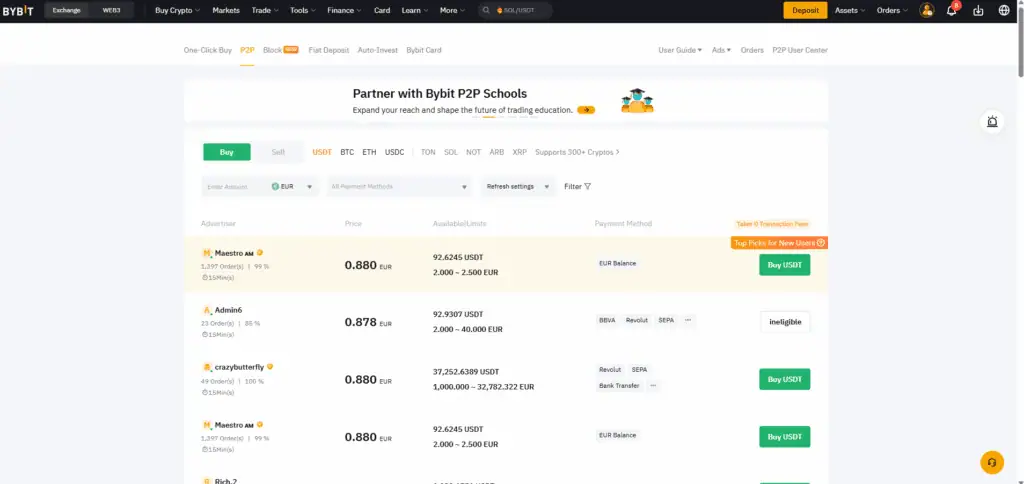Open the Markets menu item
This screenshot has height=484, width=1024.
click(x=226, y=10)
